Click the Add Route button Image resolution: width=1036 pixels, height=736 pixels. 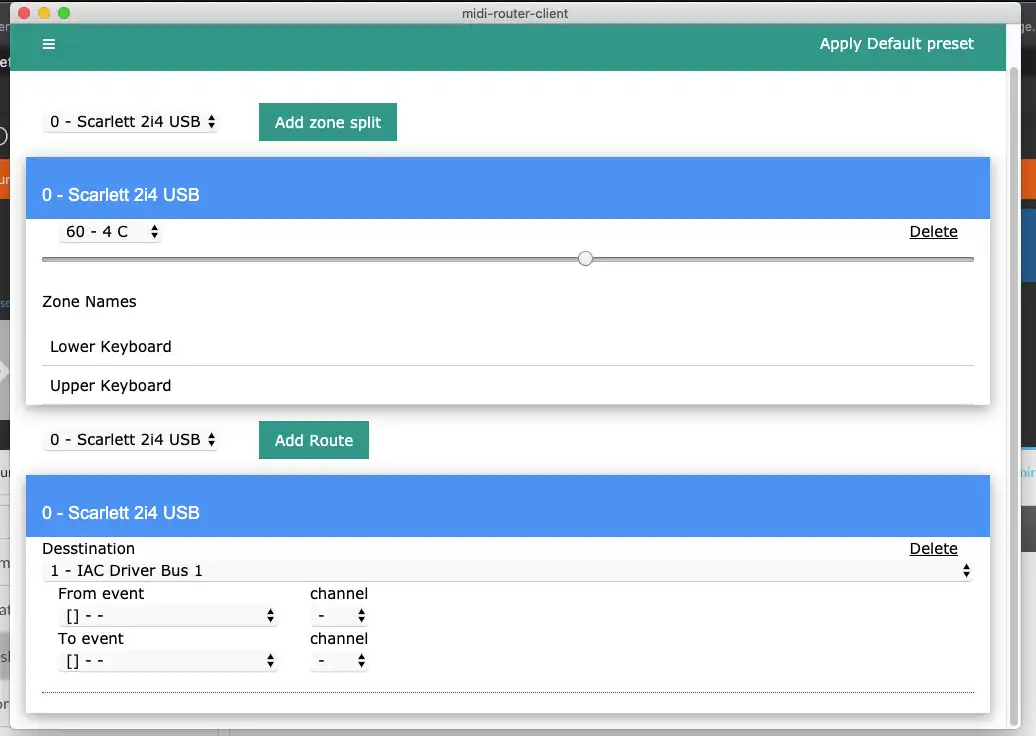click(313, 439)
